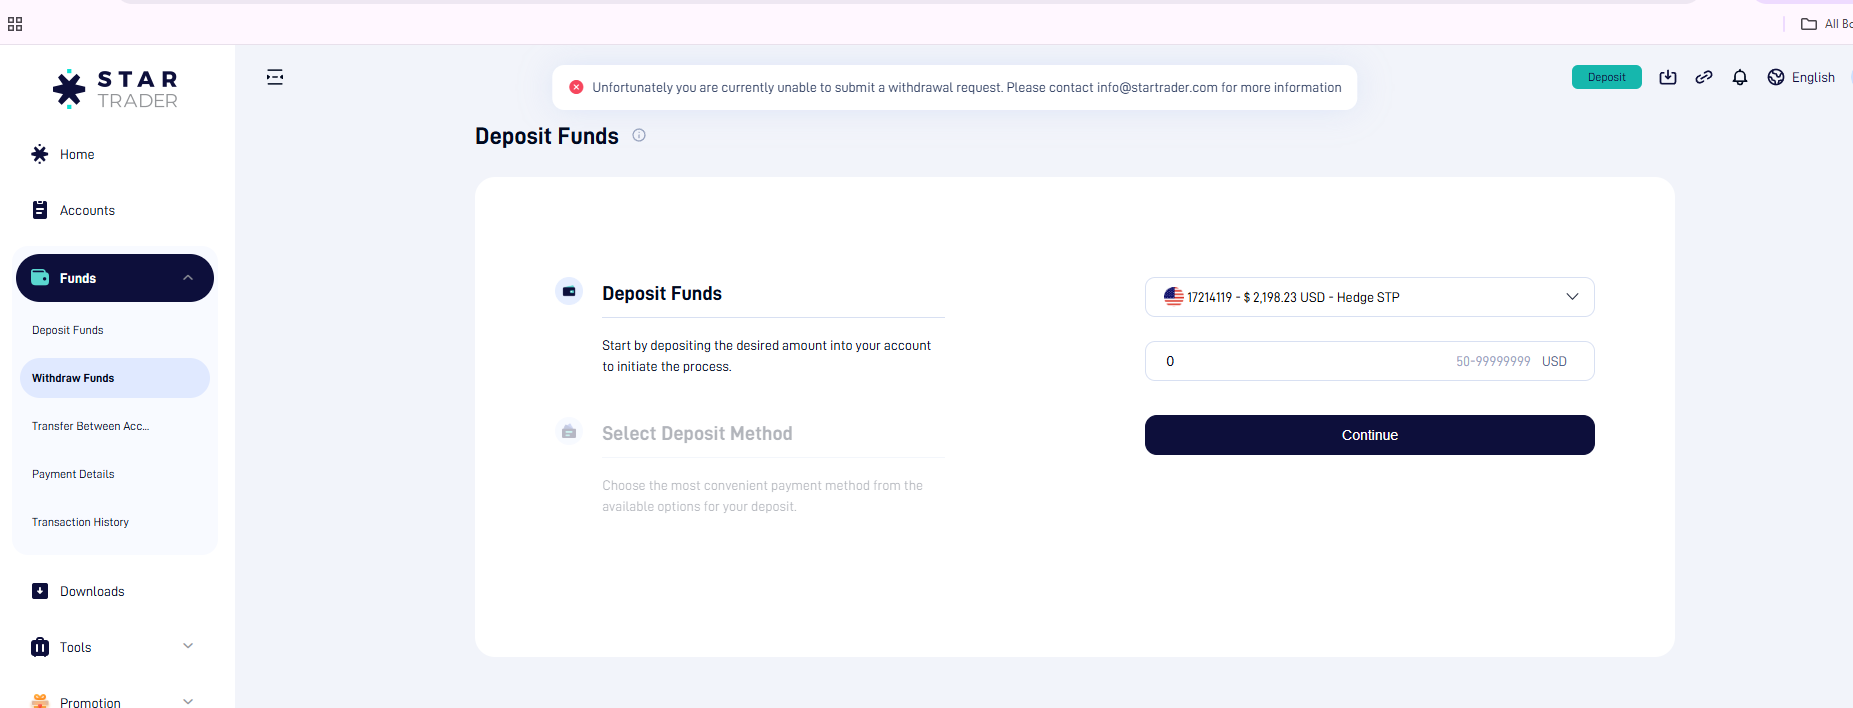Click the info icon beside Deposit Funds title

639,135
